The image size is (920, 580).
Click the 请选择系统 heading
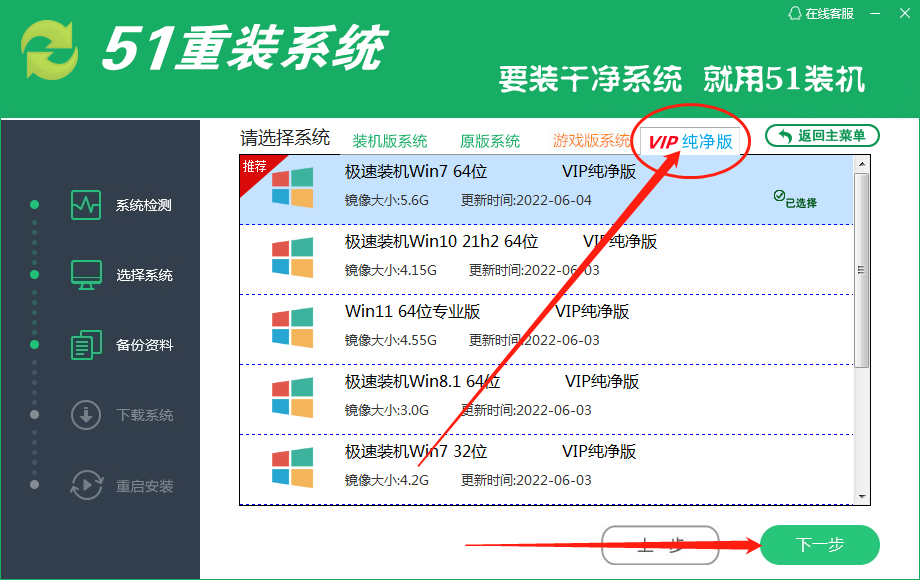[x=285, y=138]
